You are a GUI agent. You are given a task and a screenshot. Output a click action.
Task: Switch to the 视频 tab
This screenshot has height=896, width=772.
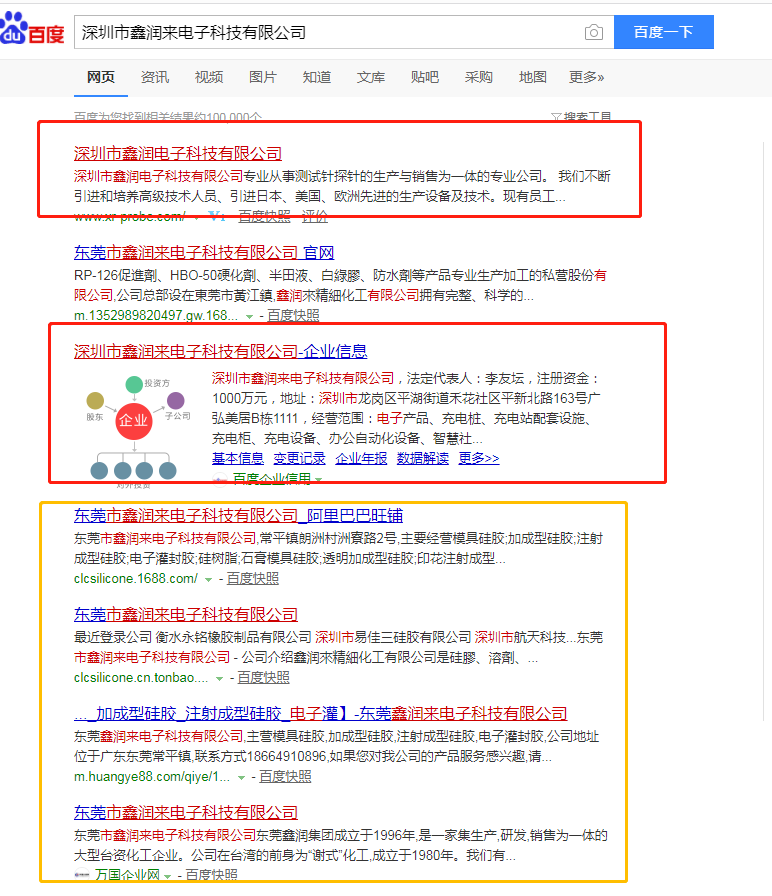pyautogui.click(x=209, y=77)
